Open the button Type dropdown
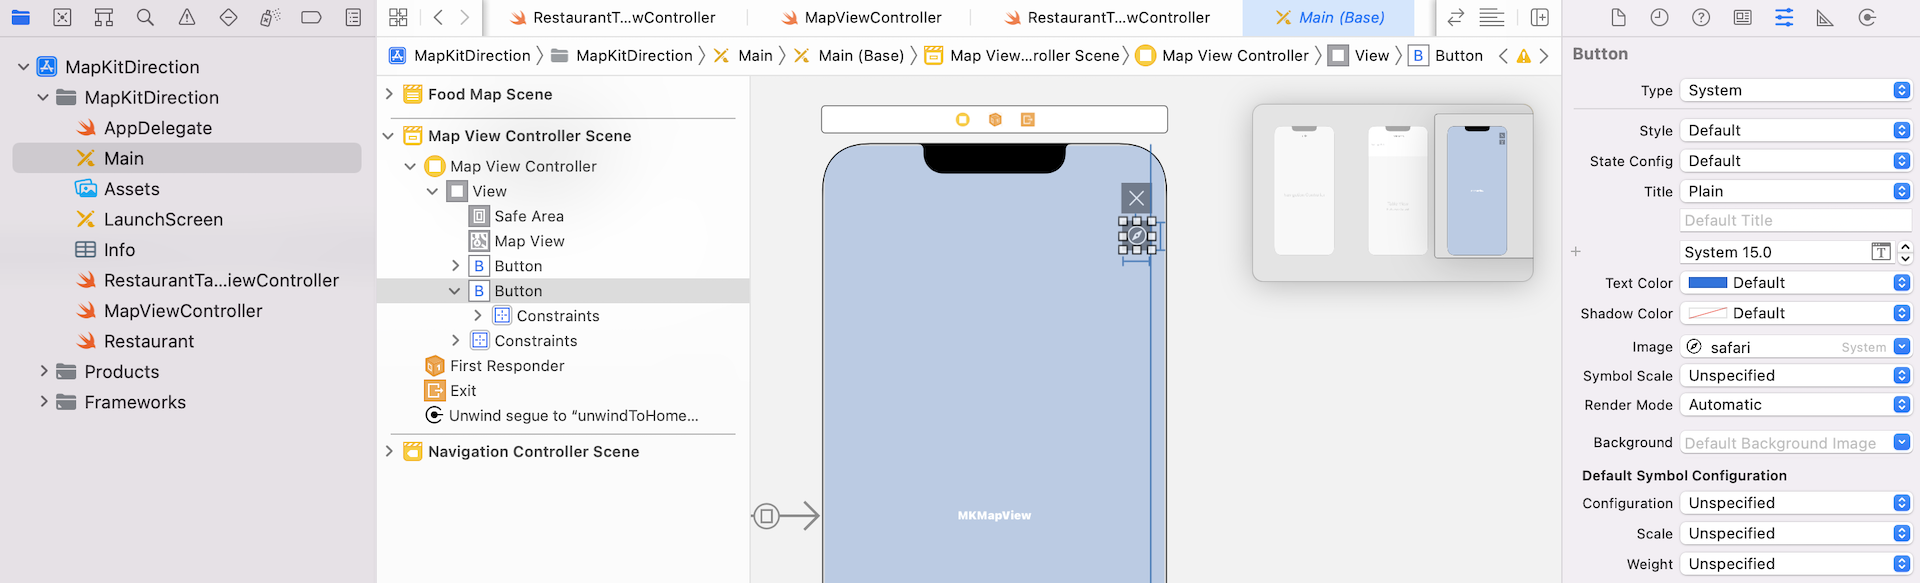Screen dimensions: 1920x583 (1795, 90)
